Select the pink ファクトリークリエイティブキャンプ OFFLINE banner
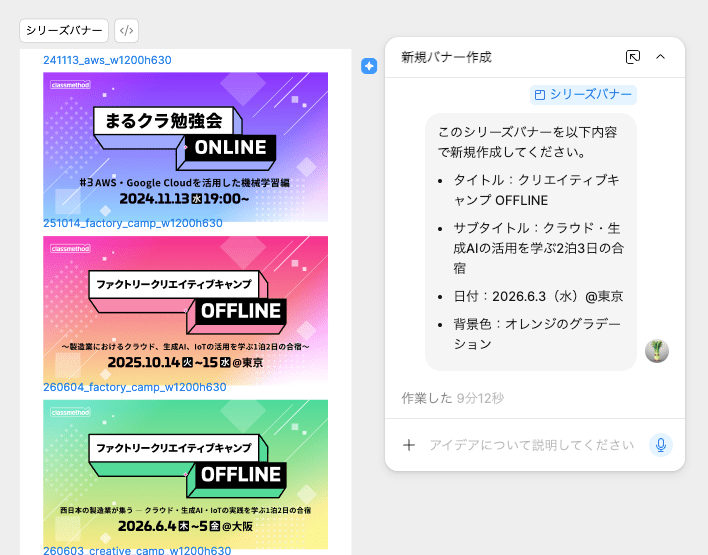The image size is (708, 555). pyautogui.click(x=186, y=310)
